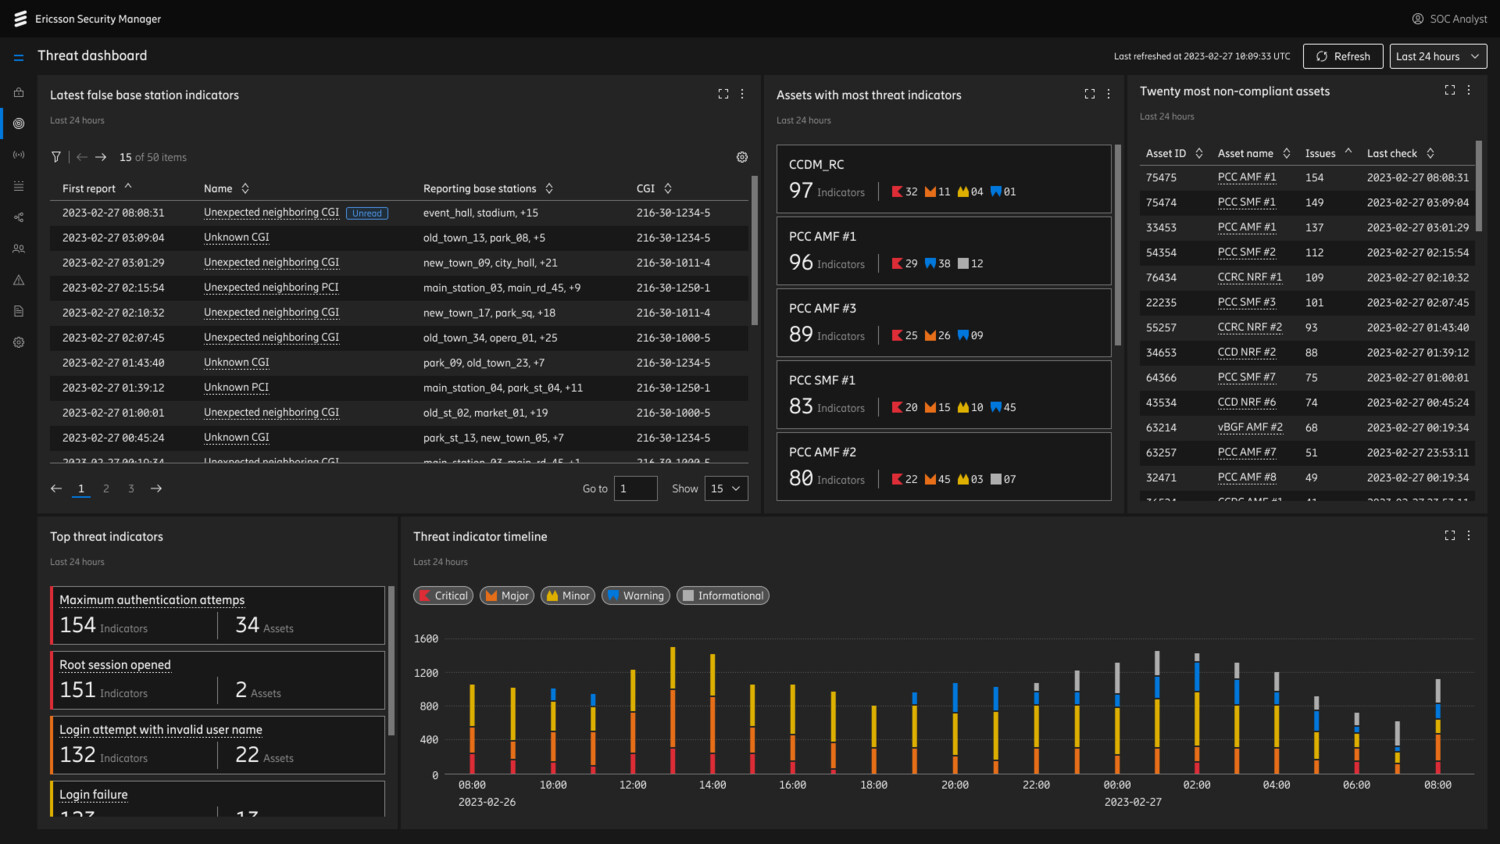Screen dimensions: 1500x844
Task: Select the alarms warning triangle in sidebar
Action: tap(18, 280)
